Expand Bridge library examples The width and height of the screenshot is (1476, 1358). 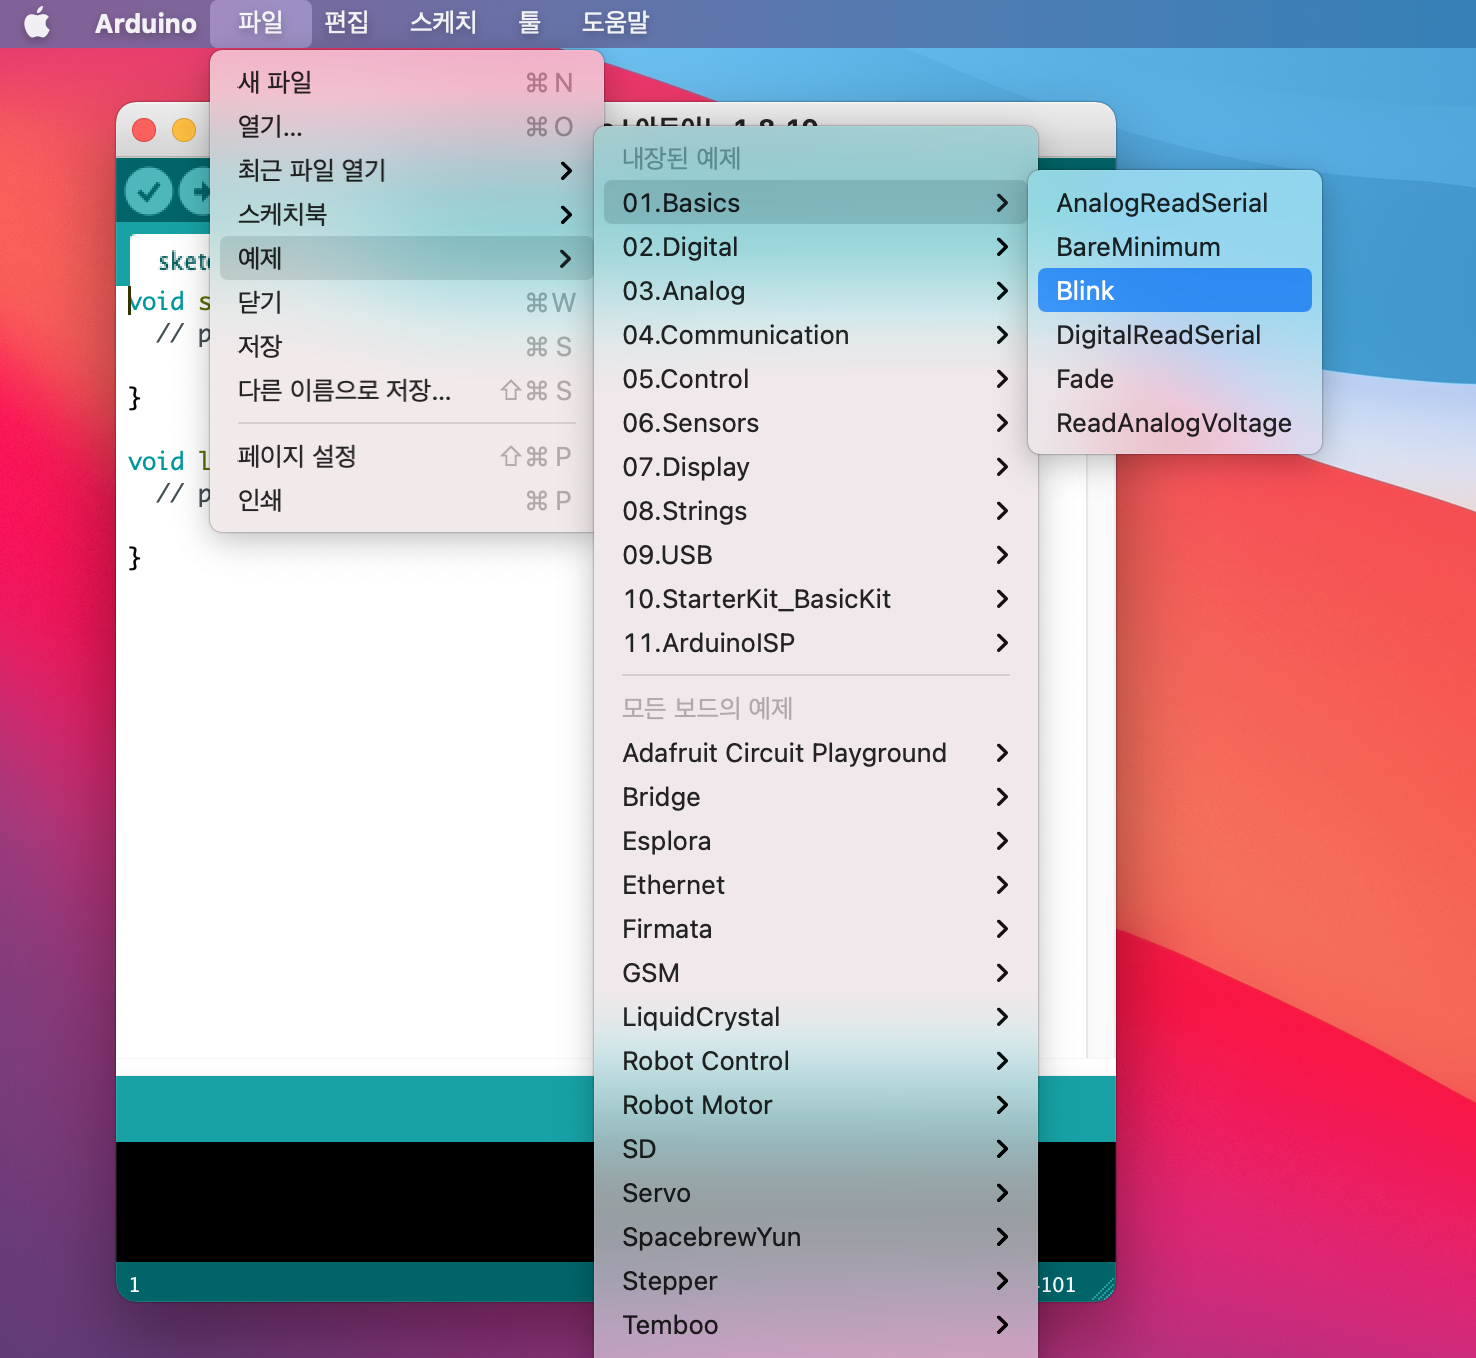[816, 797]
